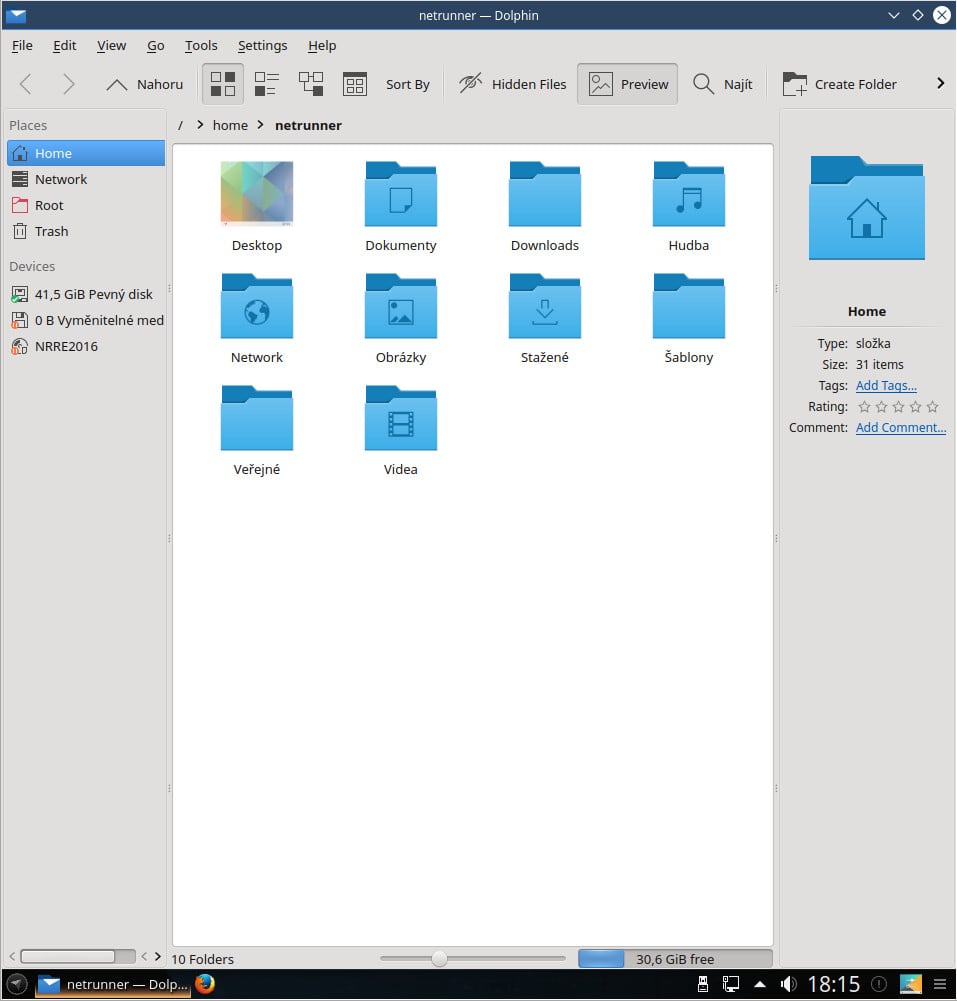Click the root slash in breadcrumb

pos(181,126)
